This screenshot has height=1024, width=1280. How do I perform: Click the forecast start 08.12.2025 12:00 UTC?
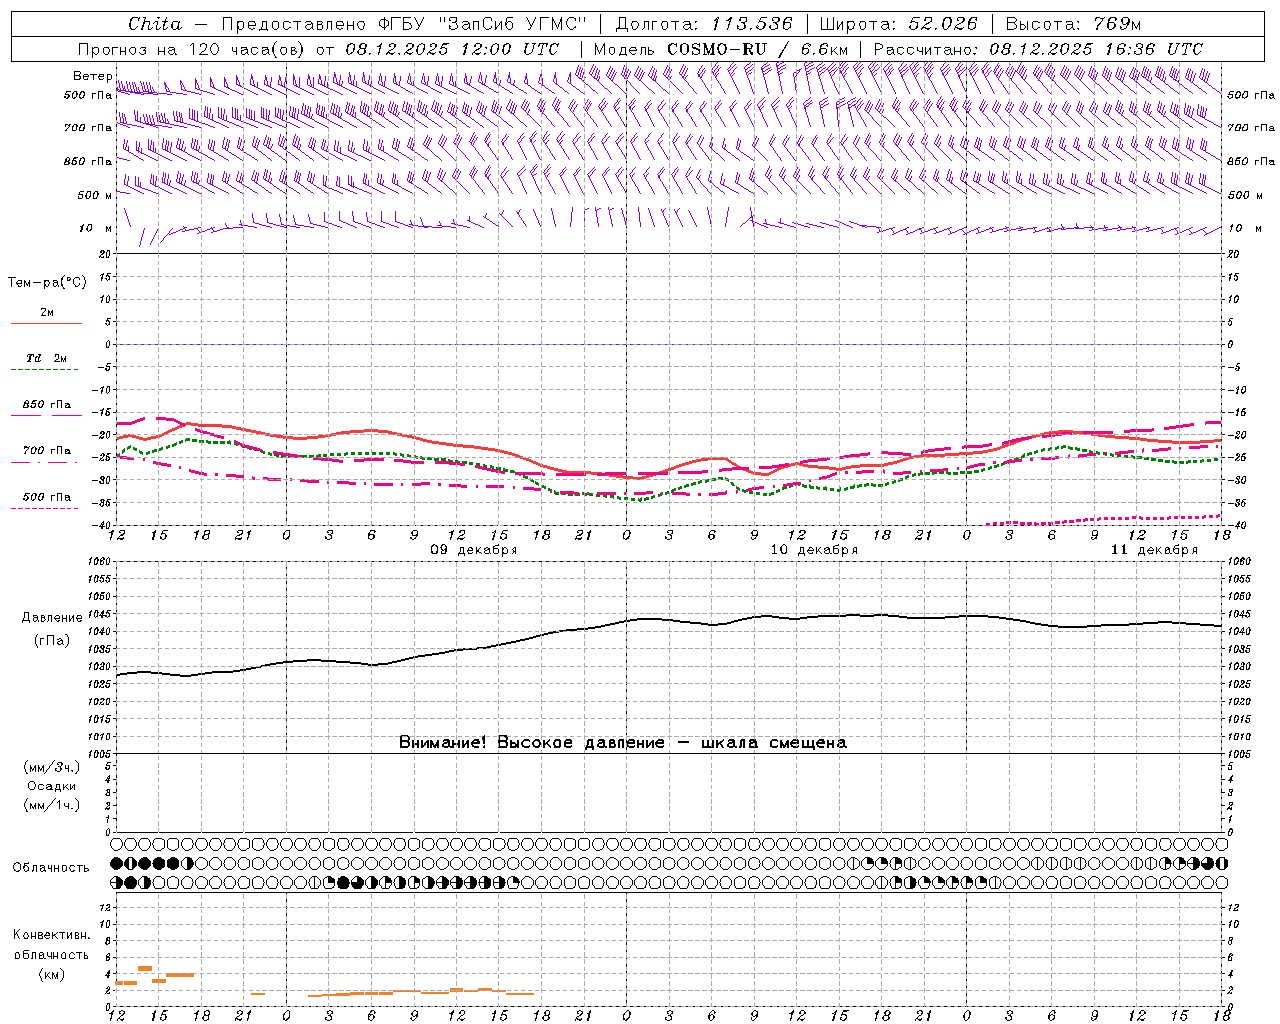[452, 49]
